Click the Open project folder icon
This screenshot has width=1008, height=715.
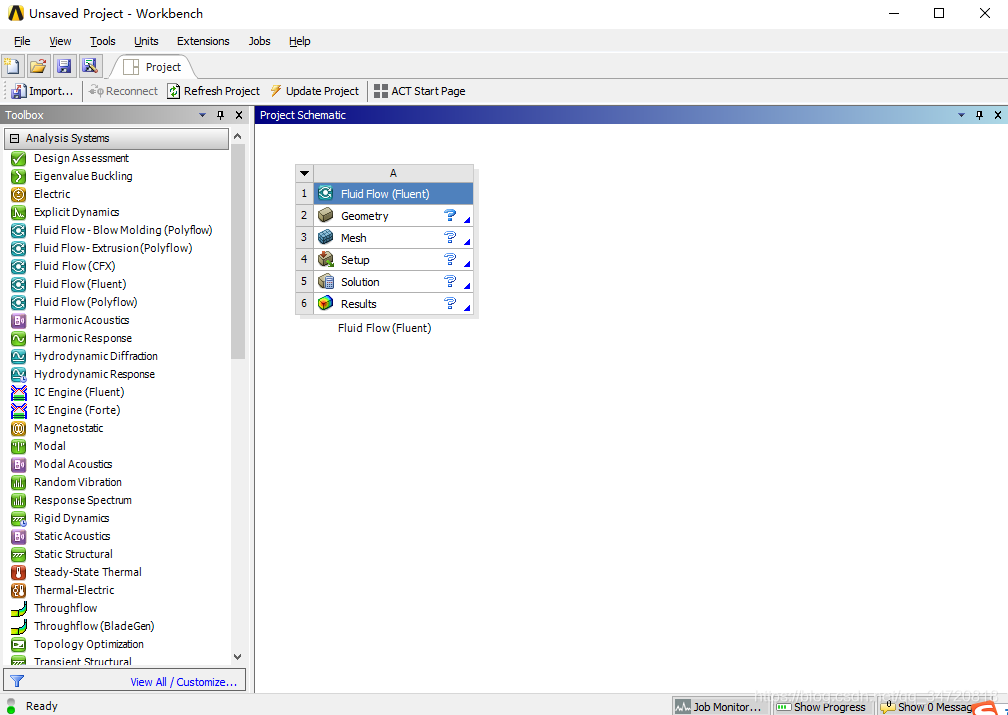click(39, 66)
